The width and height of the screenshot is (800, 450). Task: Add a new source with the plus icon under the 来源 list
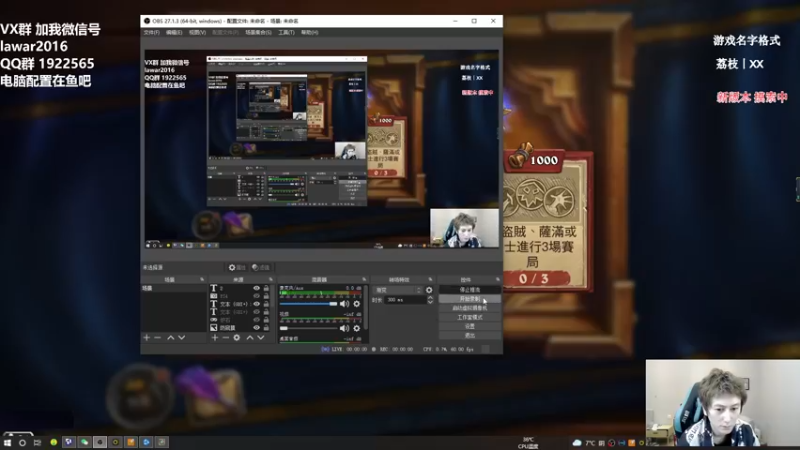click(x=215, y=338)
